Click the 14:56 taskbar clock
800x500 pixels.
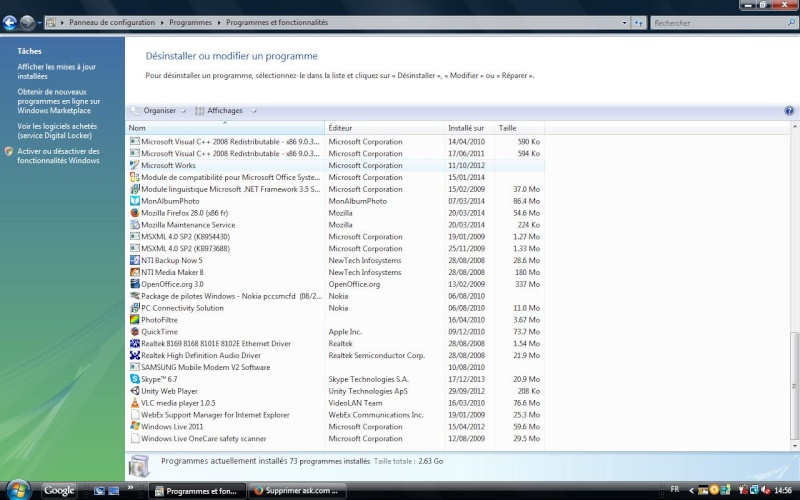click(783, 490)
